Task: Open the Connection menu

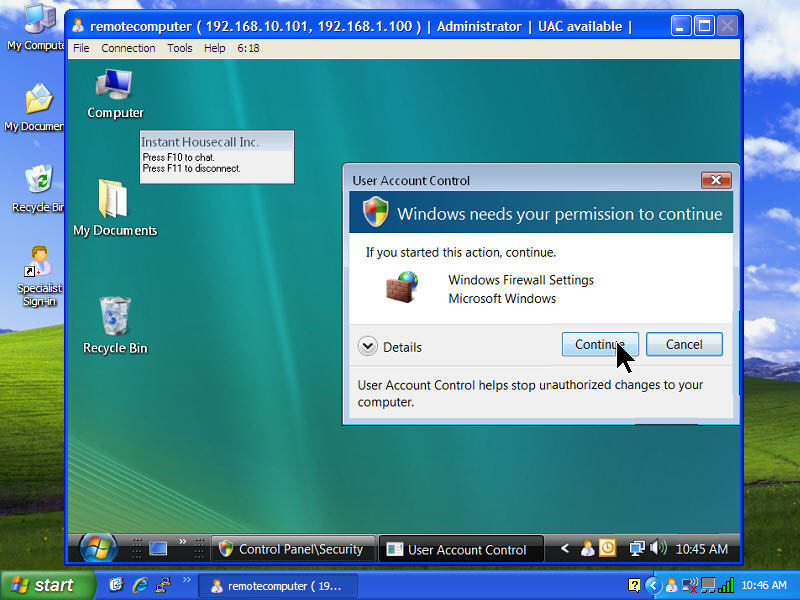Action: (x=128, y=48)
